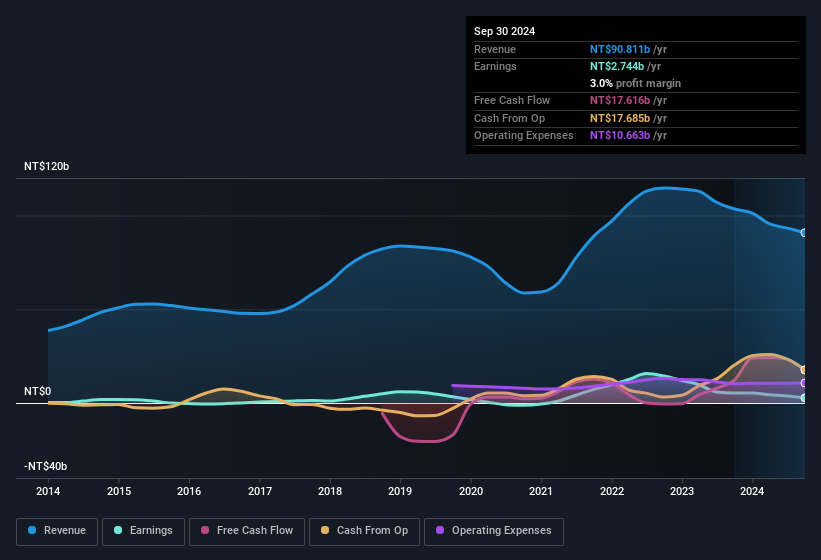Hide the Free Cash Flow series
The image size is (821, 560).
point(247,530)
